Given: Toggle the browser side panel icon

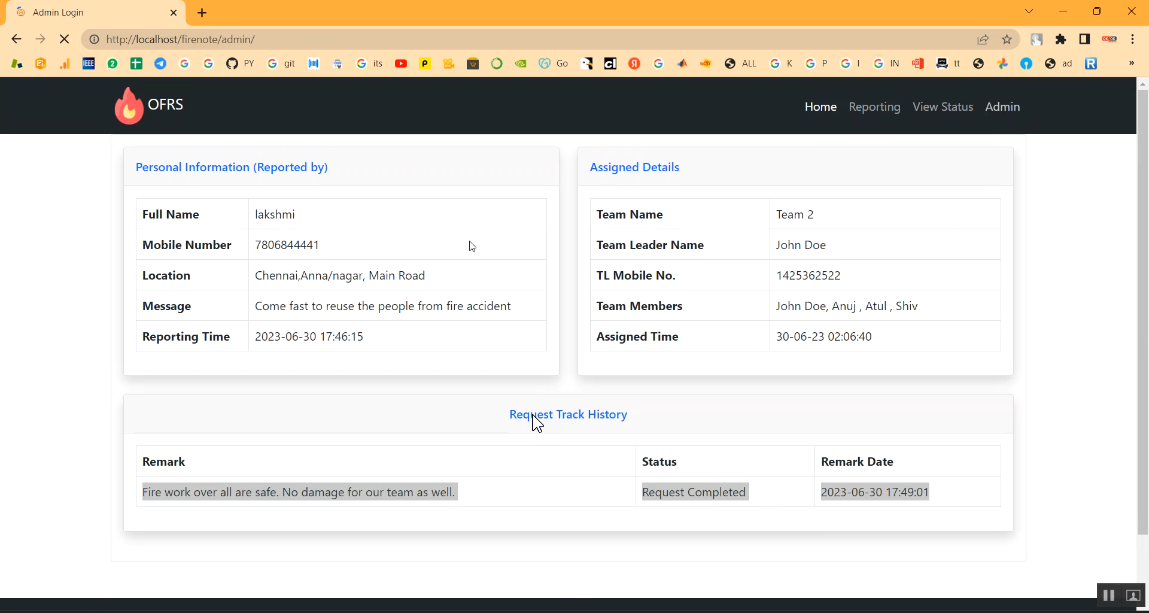Looking at the screenshot, I should [x=1084, y=39].
